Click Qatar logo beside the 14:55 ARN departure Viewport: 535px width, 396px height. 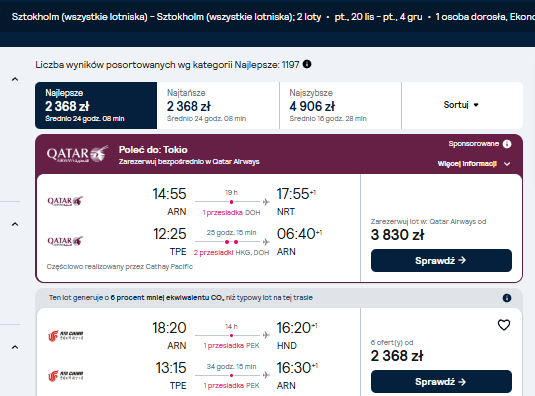click(65, 201)
